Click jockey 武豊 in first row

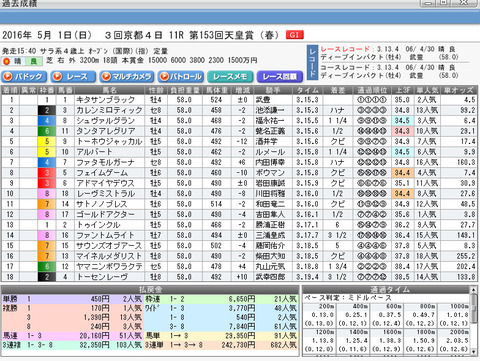[x=263, y=100]
